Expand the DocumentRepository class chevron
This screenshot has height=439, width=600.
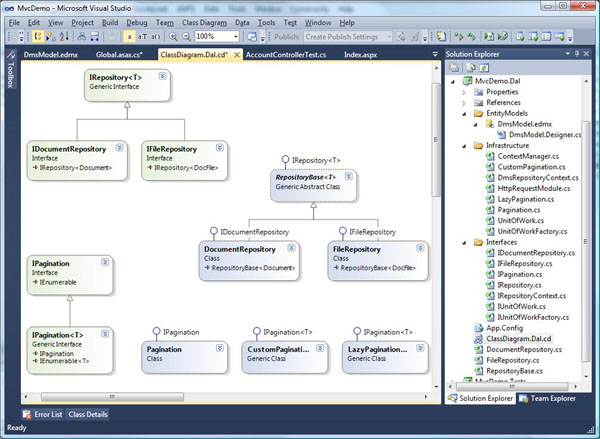pyautogui.click(x=291, y=248)
